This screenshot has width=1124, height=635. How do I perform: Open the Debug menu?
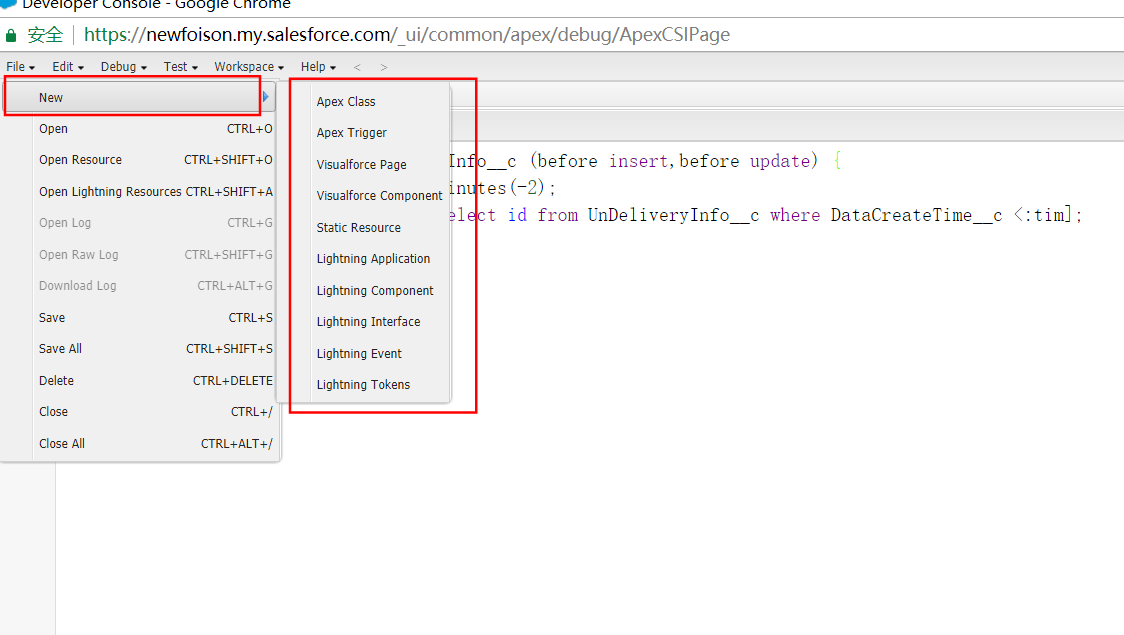123,67
